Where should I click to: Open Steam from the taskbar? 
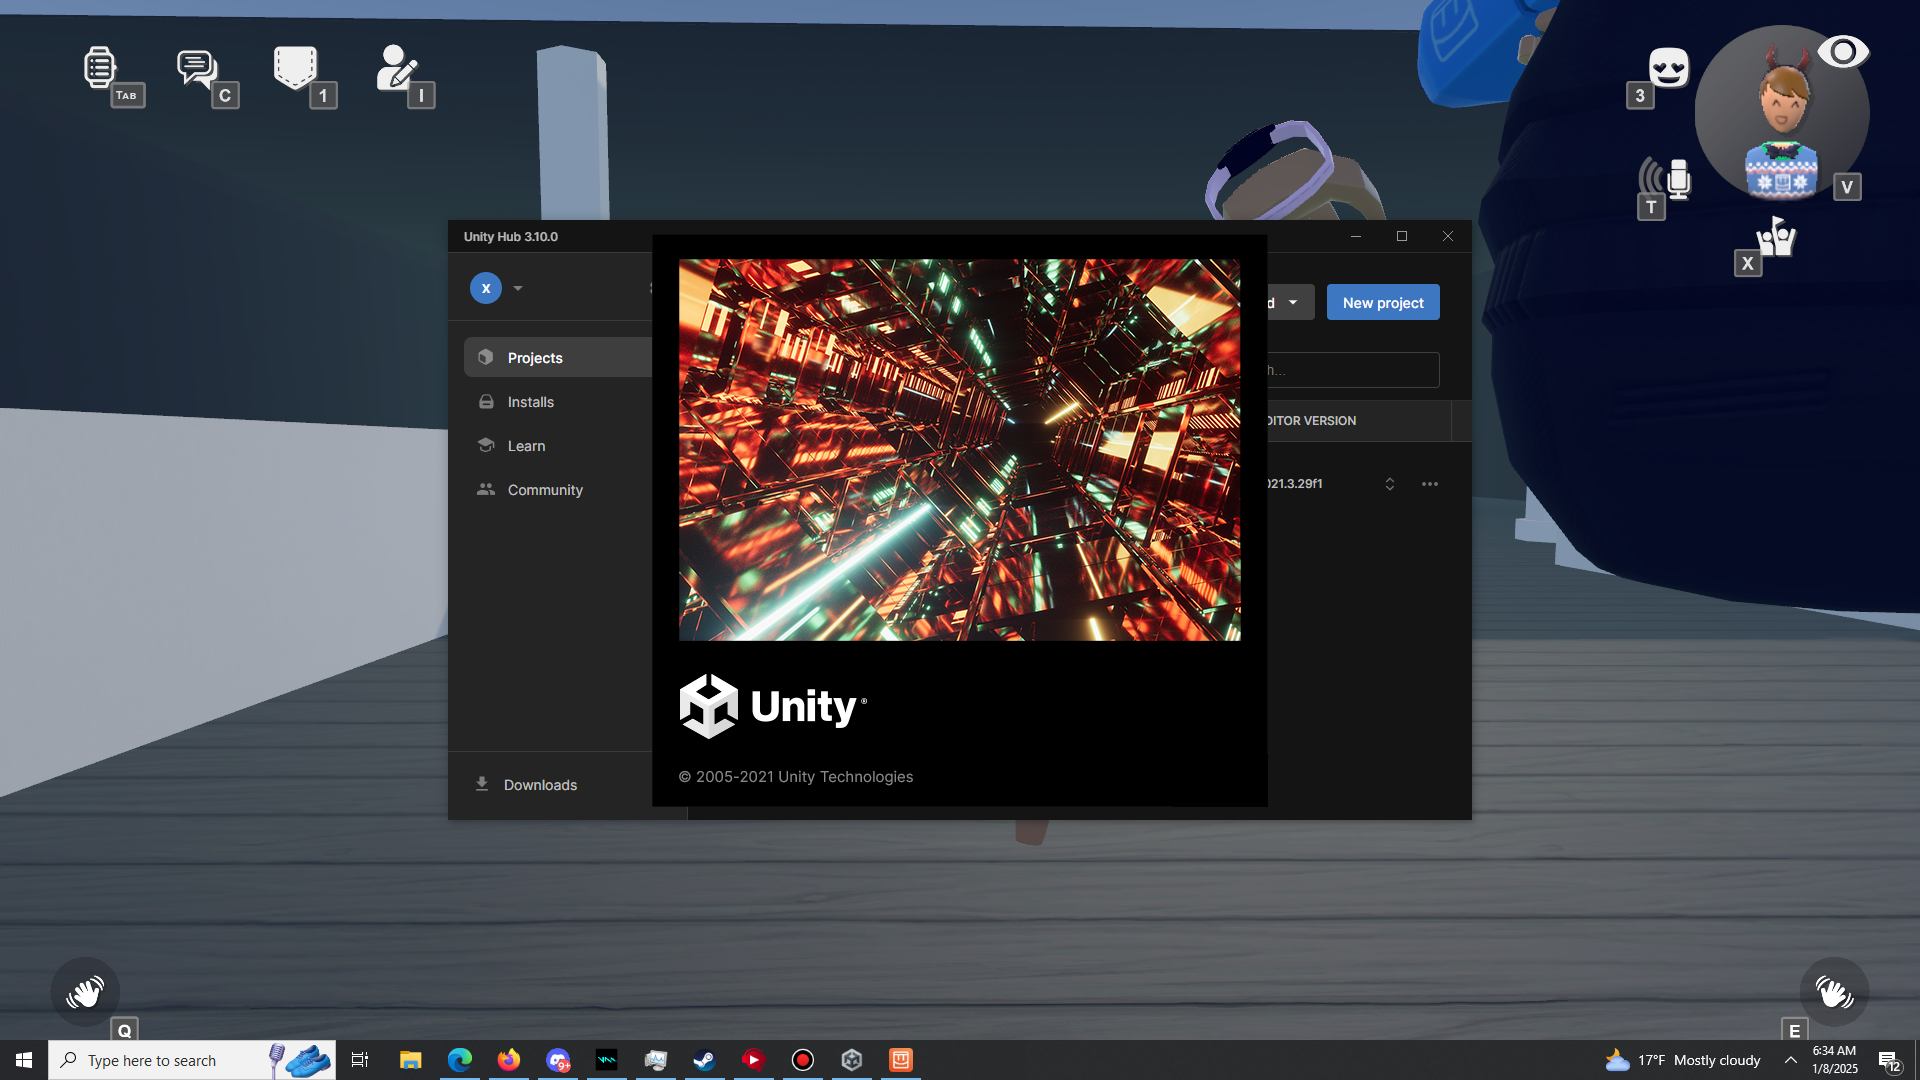[704, 1060]
